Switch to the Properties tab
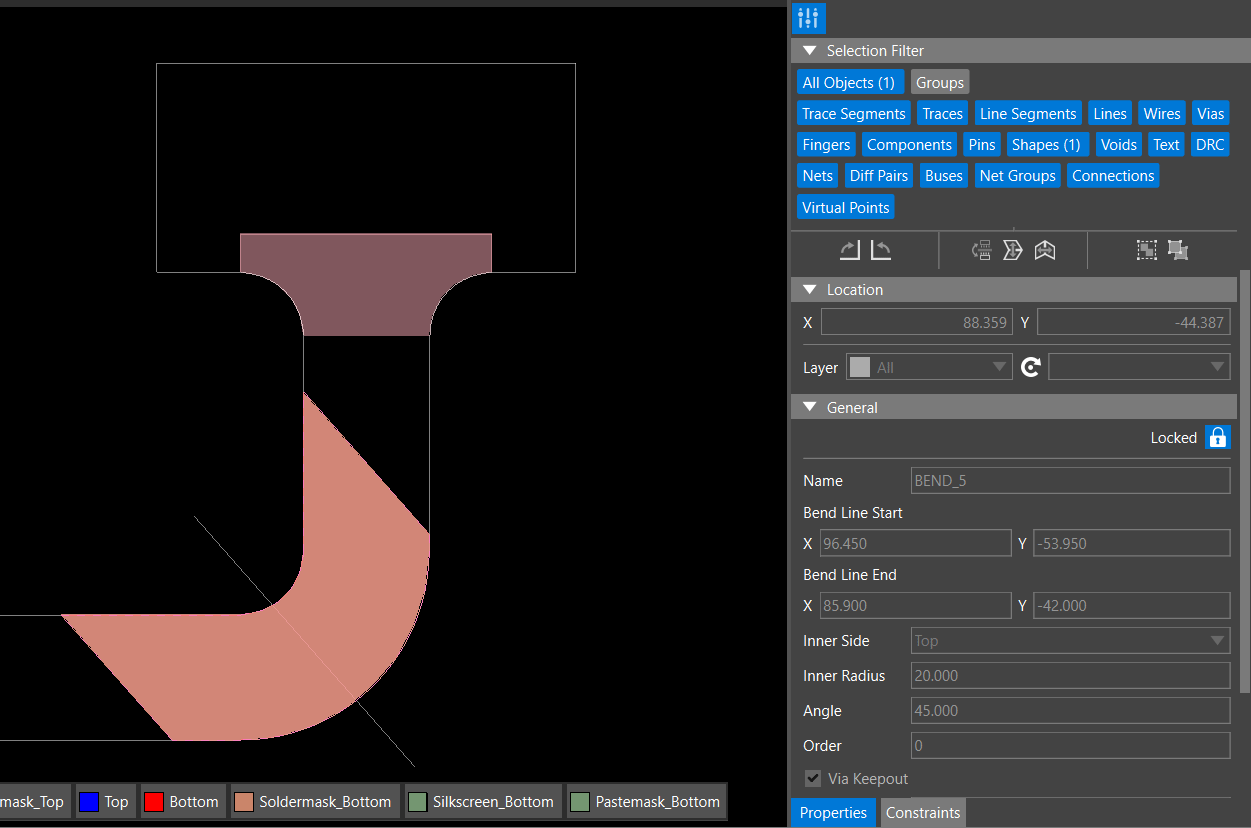 coord(833,812)
